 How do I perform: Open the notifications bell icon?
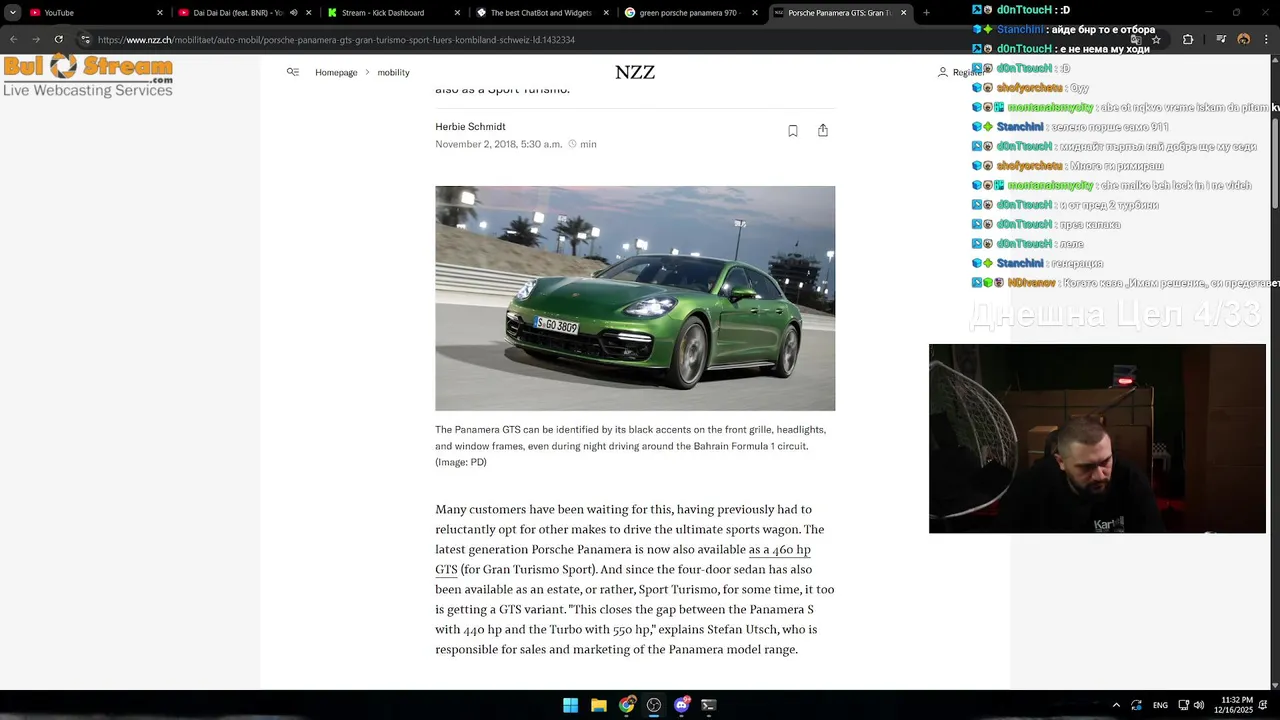coord(1263,705)
